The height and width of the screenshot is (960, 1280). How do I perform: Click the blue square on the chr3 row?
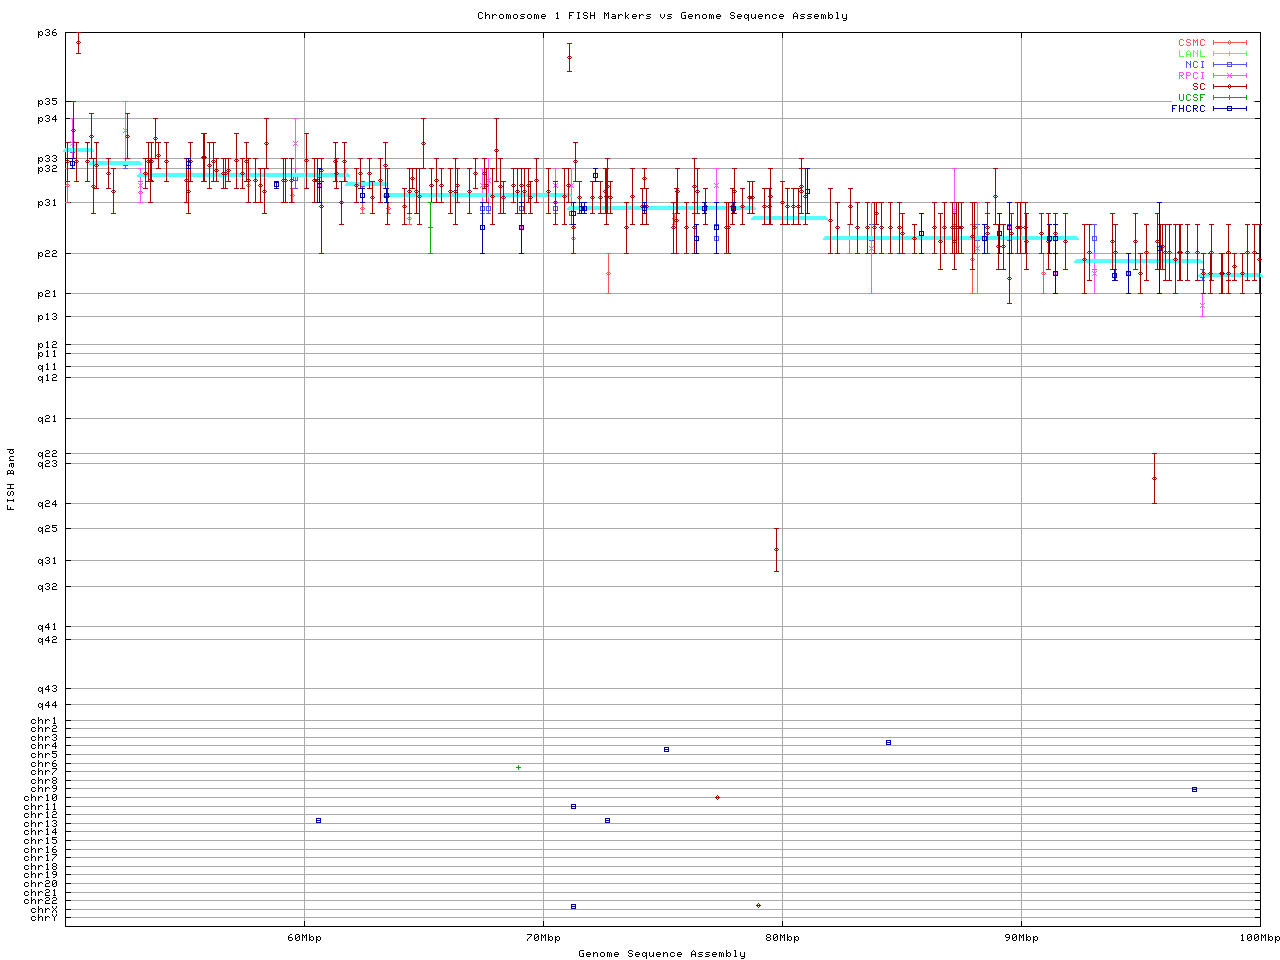(888, 742)
